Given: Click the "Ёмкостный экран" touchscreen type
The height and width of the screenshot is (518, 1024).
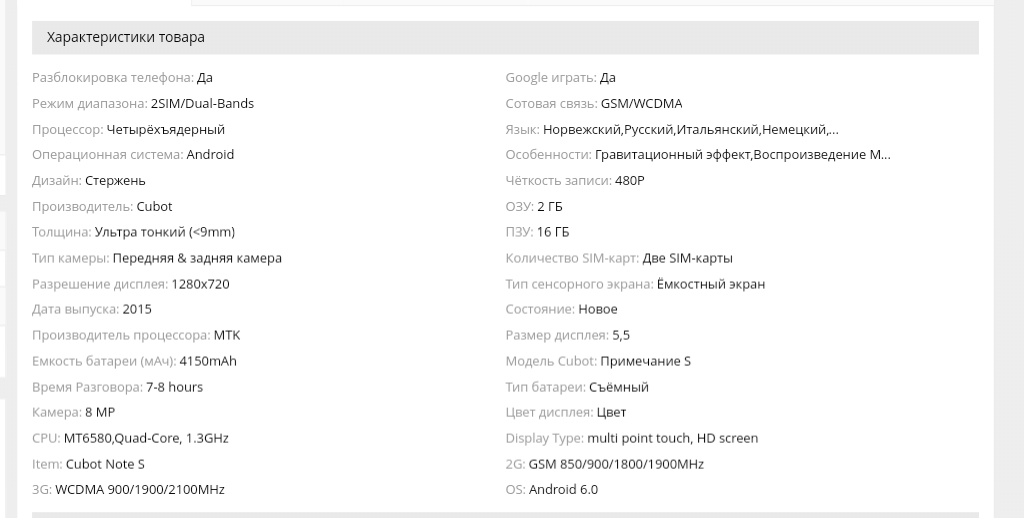Looking at the screenshot, I should [711, 284].
